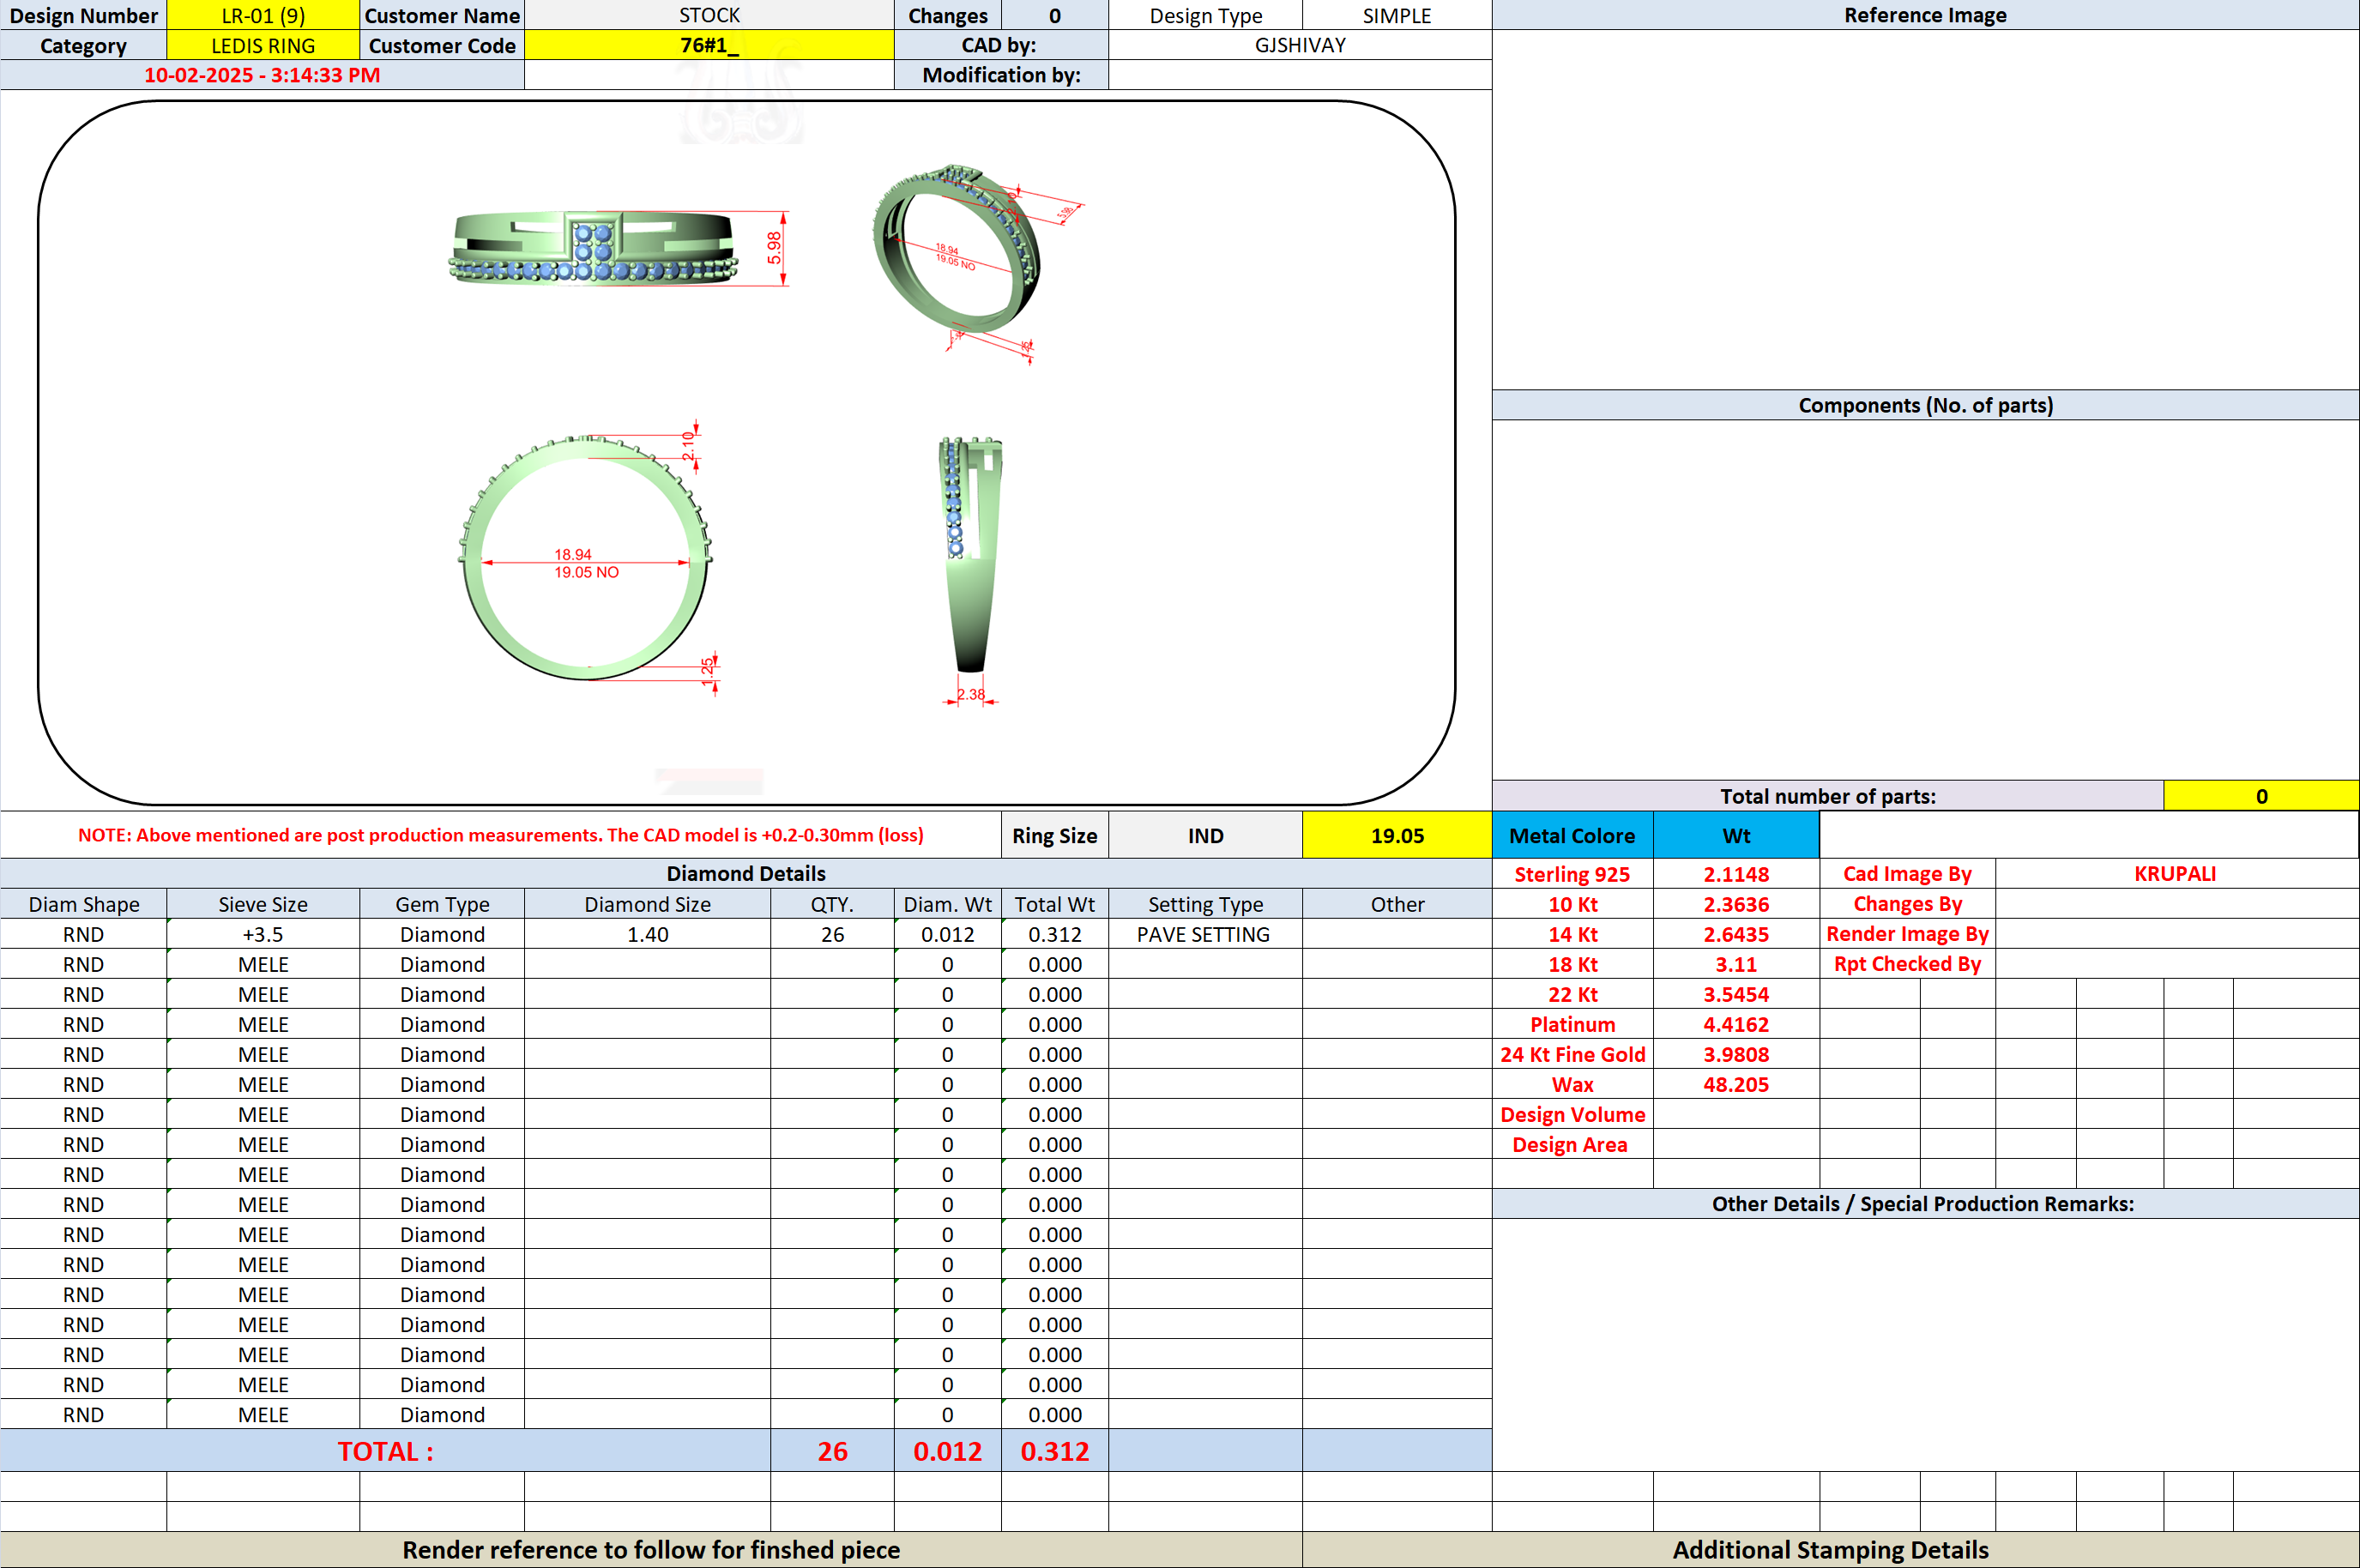Select the Design Volume label
This screenshot has width=2360, height=1568.
[x=1572, y=1114]
